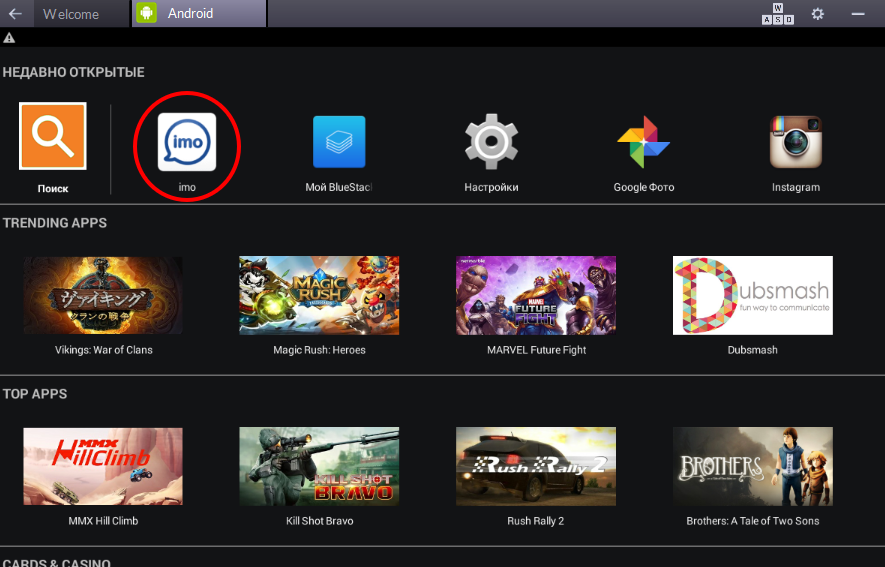Click the orange Search (Поиск) icon
885x567 pixels.
tap(53, 137)
